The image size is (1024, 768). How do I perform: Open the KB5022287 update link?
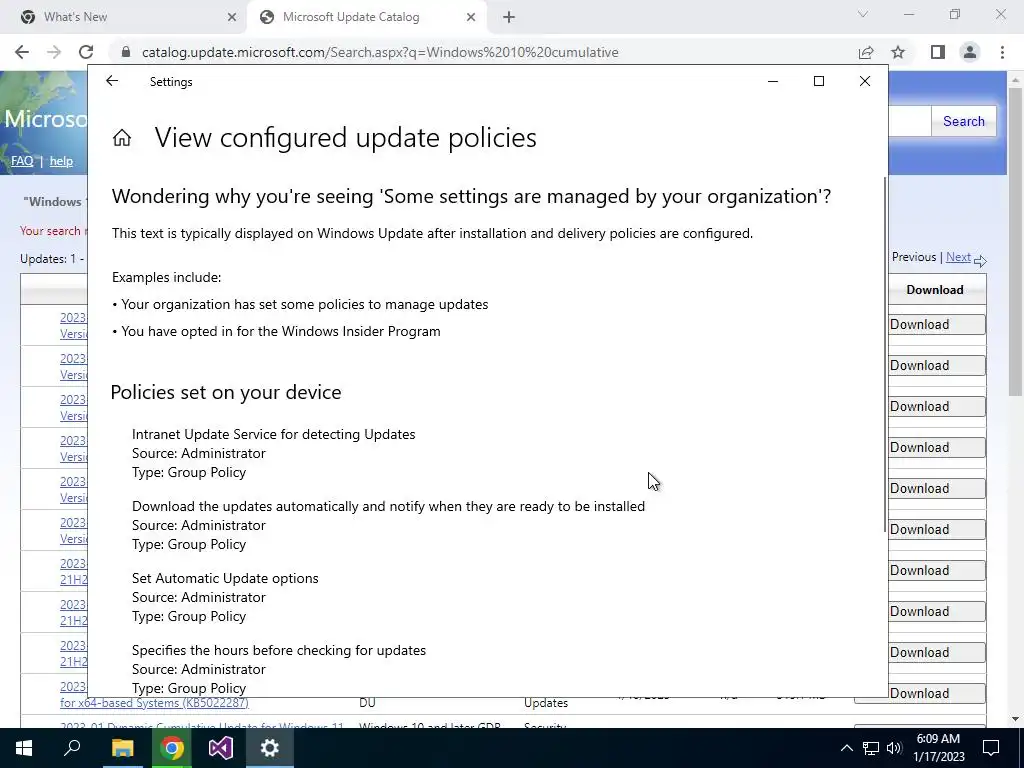point(154,703)
